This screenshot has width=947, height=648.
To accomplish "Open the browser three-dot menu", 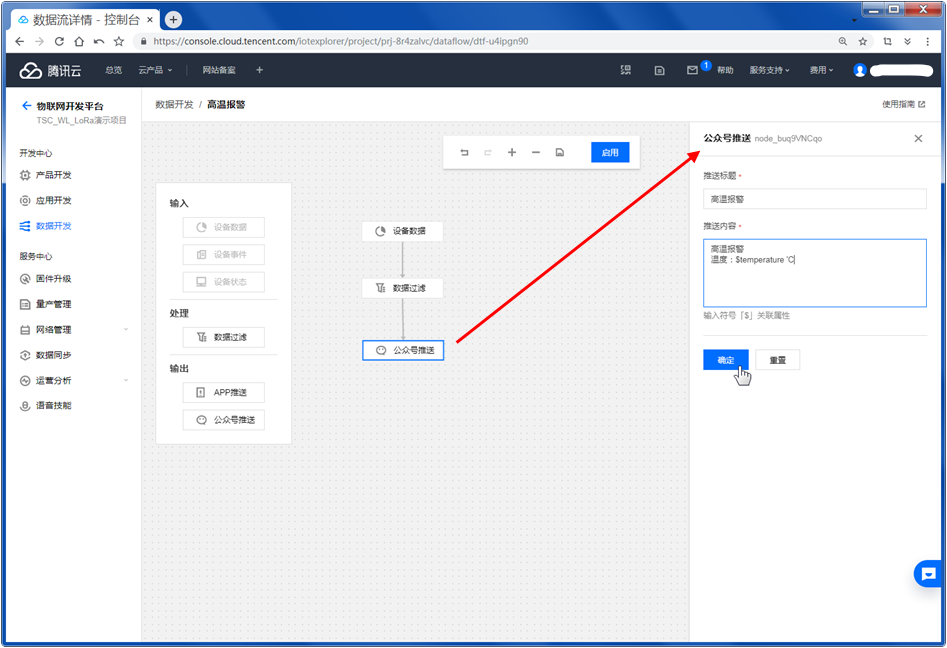I will pos(927,41).
